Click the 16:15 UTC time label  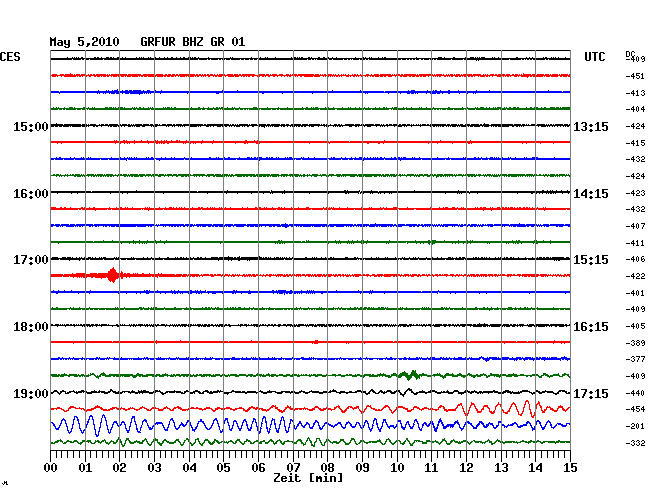[x=591, y=327]
